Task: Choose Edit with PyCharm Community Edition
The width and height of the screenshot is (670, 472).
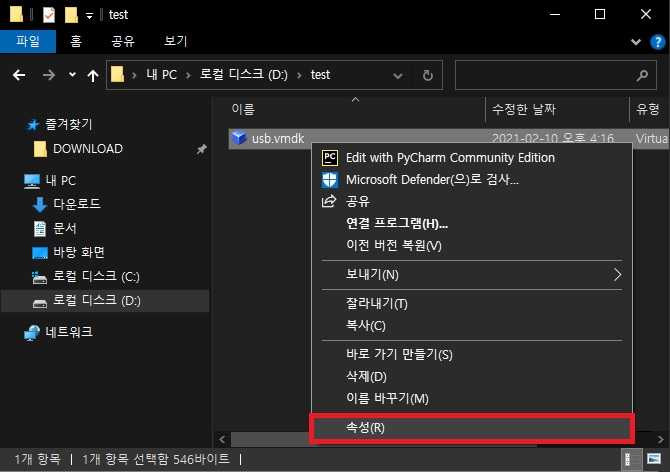Action: [472, 158]
